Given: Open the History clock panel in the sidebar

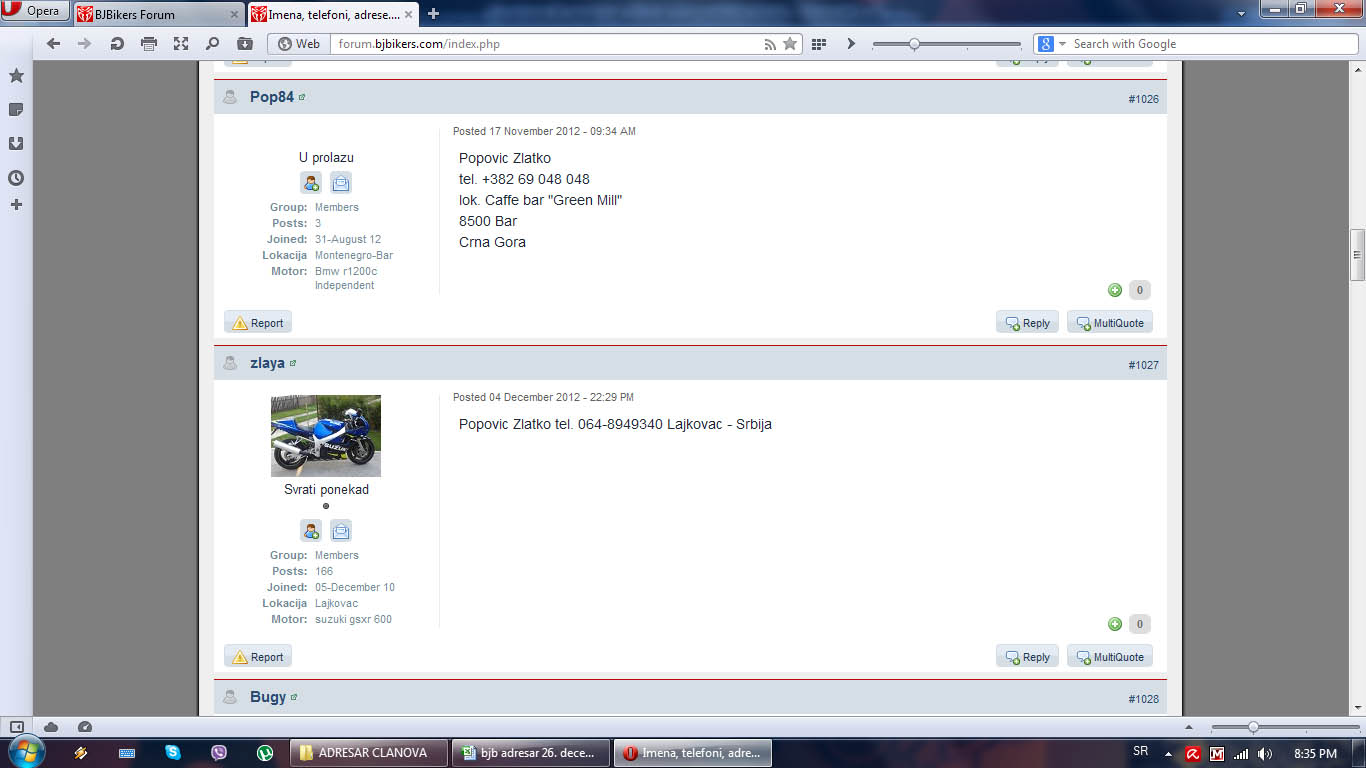Looking at the screenshot, I should pyautogui.click(x=16, y=178).
